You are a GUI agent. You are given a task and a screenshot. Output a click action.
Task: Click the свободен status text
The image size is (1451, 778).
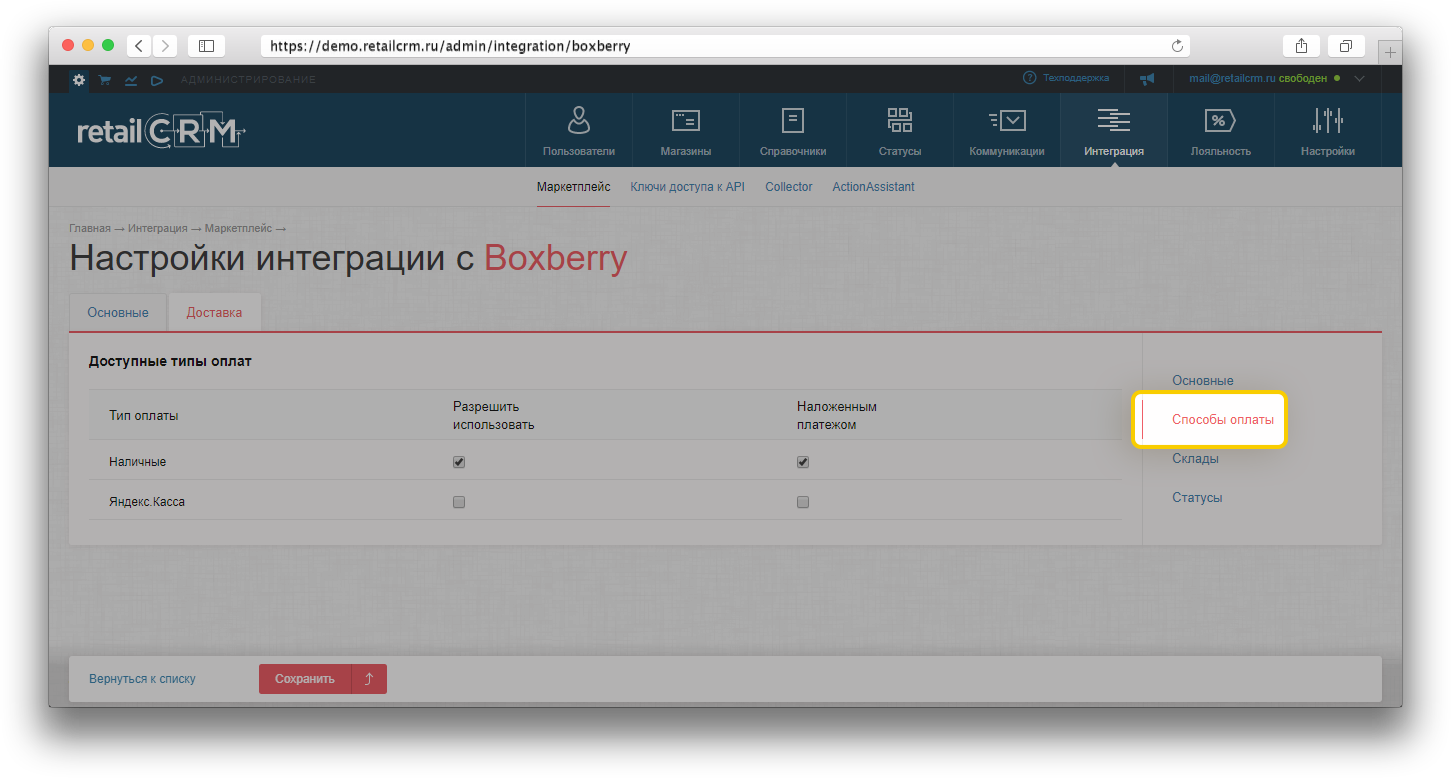click(x=1303, y=78)
